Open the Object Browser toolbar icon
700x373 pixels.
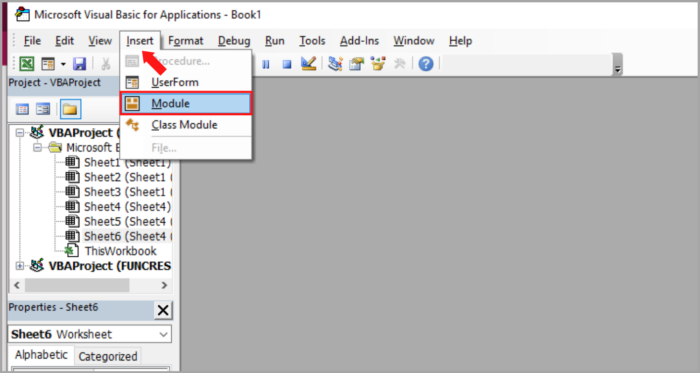pyautogui.click(x=378, y=64)
